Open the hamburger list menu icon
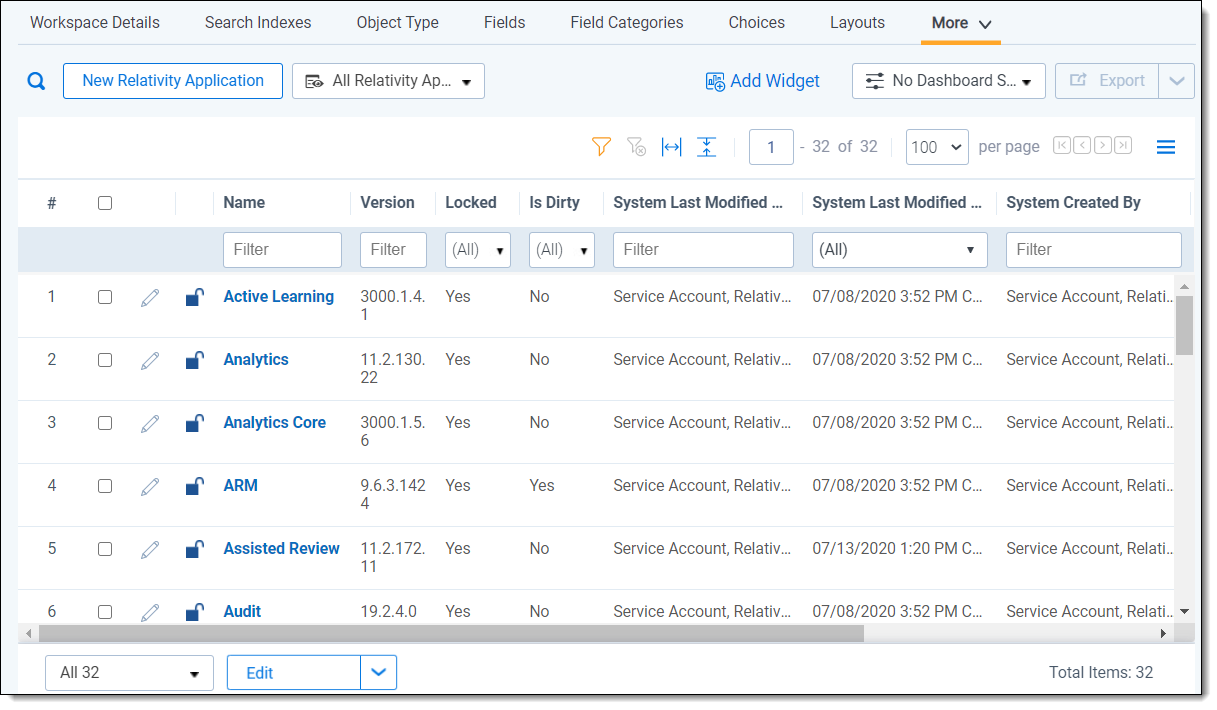The image size is (1217, 710). [x=1165, y=147]
